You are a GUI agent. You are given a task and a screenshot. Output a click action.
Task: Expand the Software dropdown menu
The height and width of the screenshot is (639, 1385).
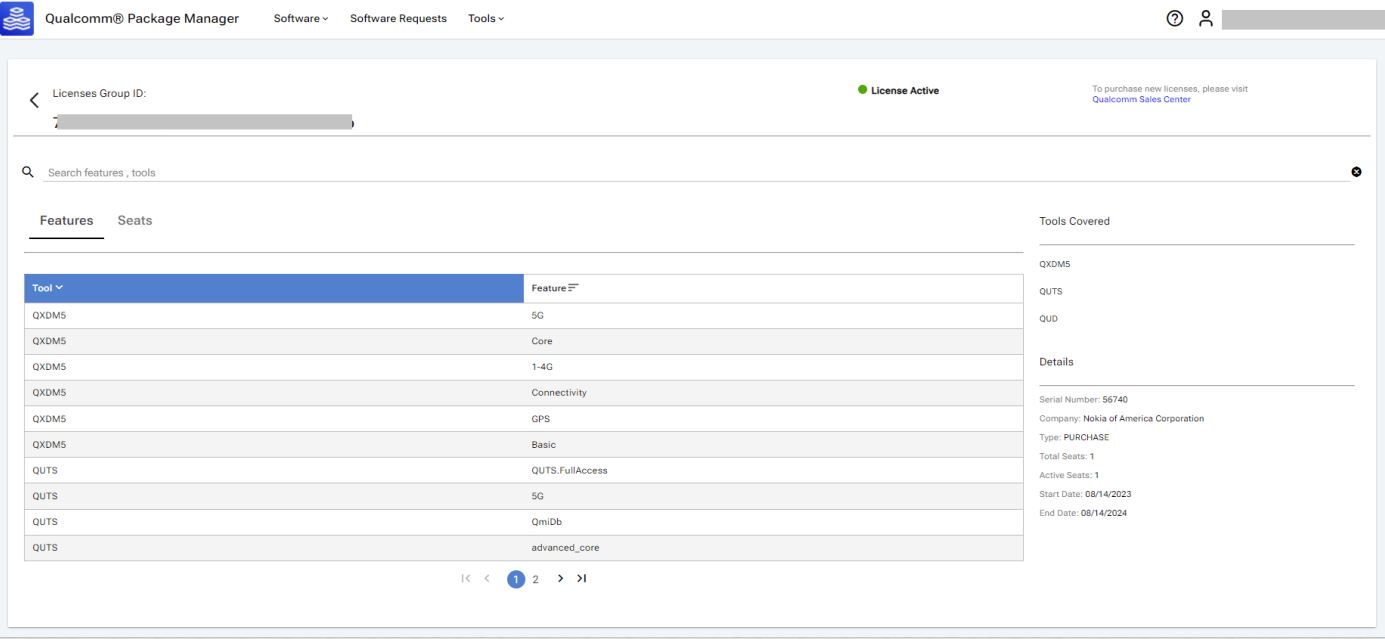(301, 19)
